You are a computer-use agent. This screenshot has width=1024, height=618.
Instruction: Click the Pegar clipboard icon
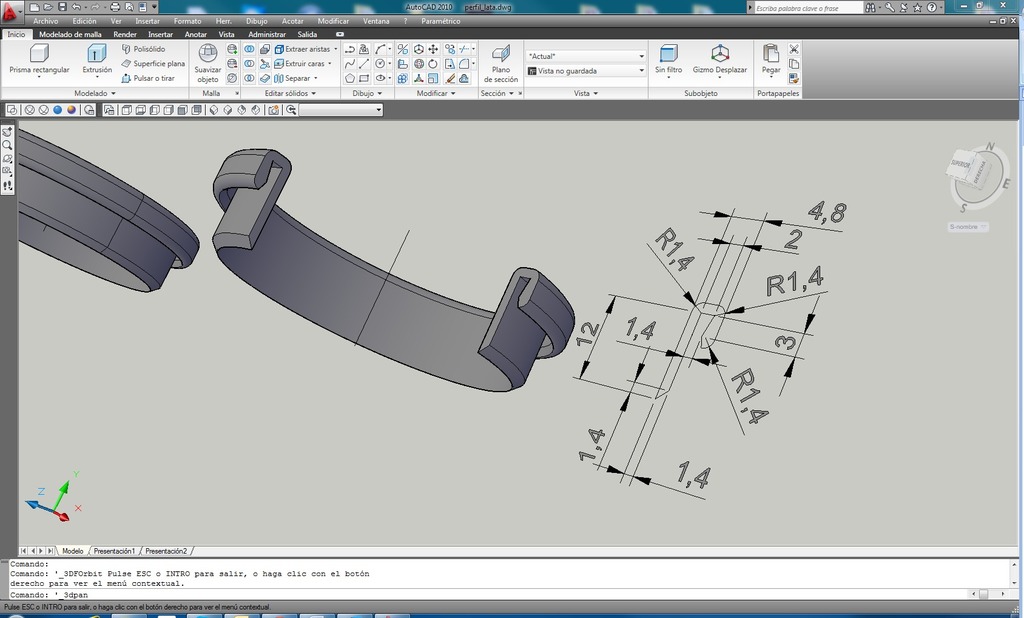click(770, 54)
